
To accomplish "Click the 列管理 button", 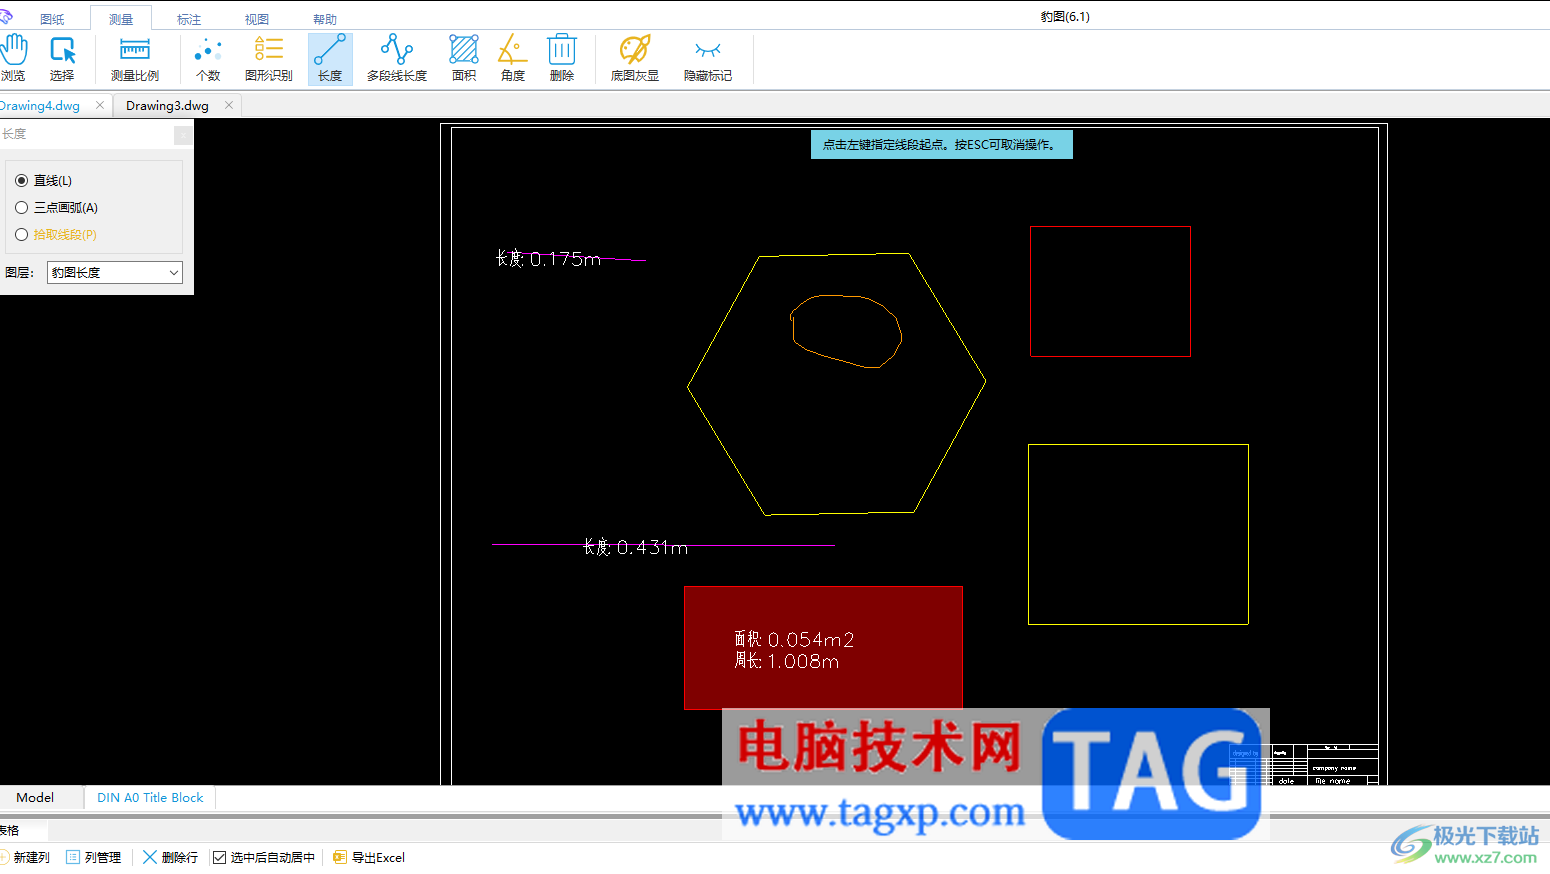I will pyautogui.click(x=94, y=858).
